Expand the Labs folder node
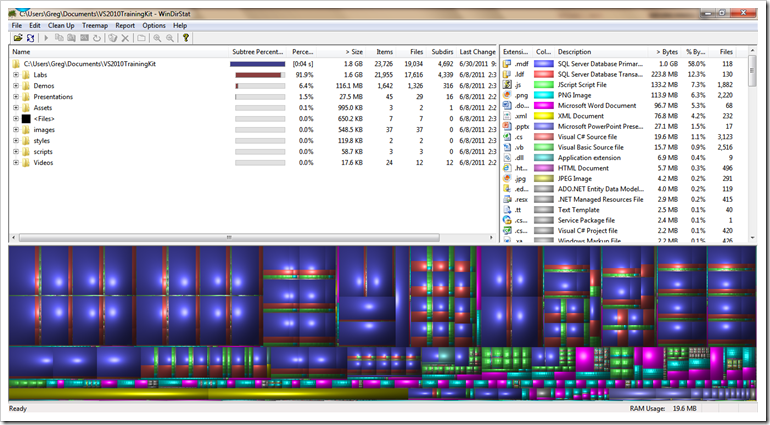 pos(16,75)
